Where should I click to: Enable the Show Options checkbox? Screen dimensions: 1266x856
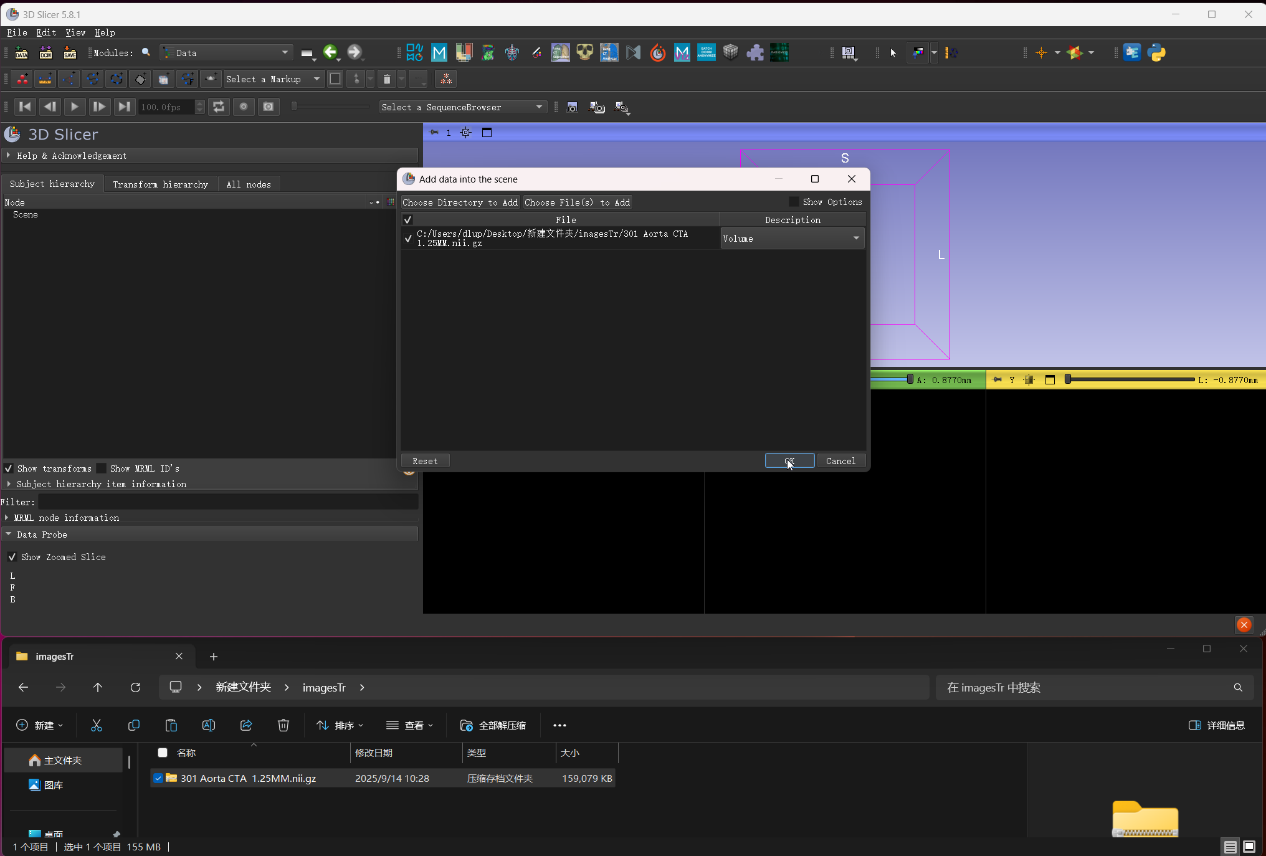pos(794,202)
